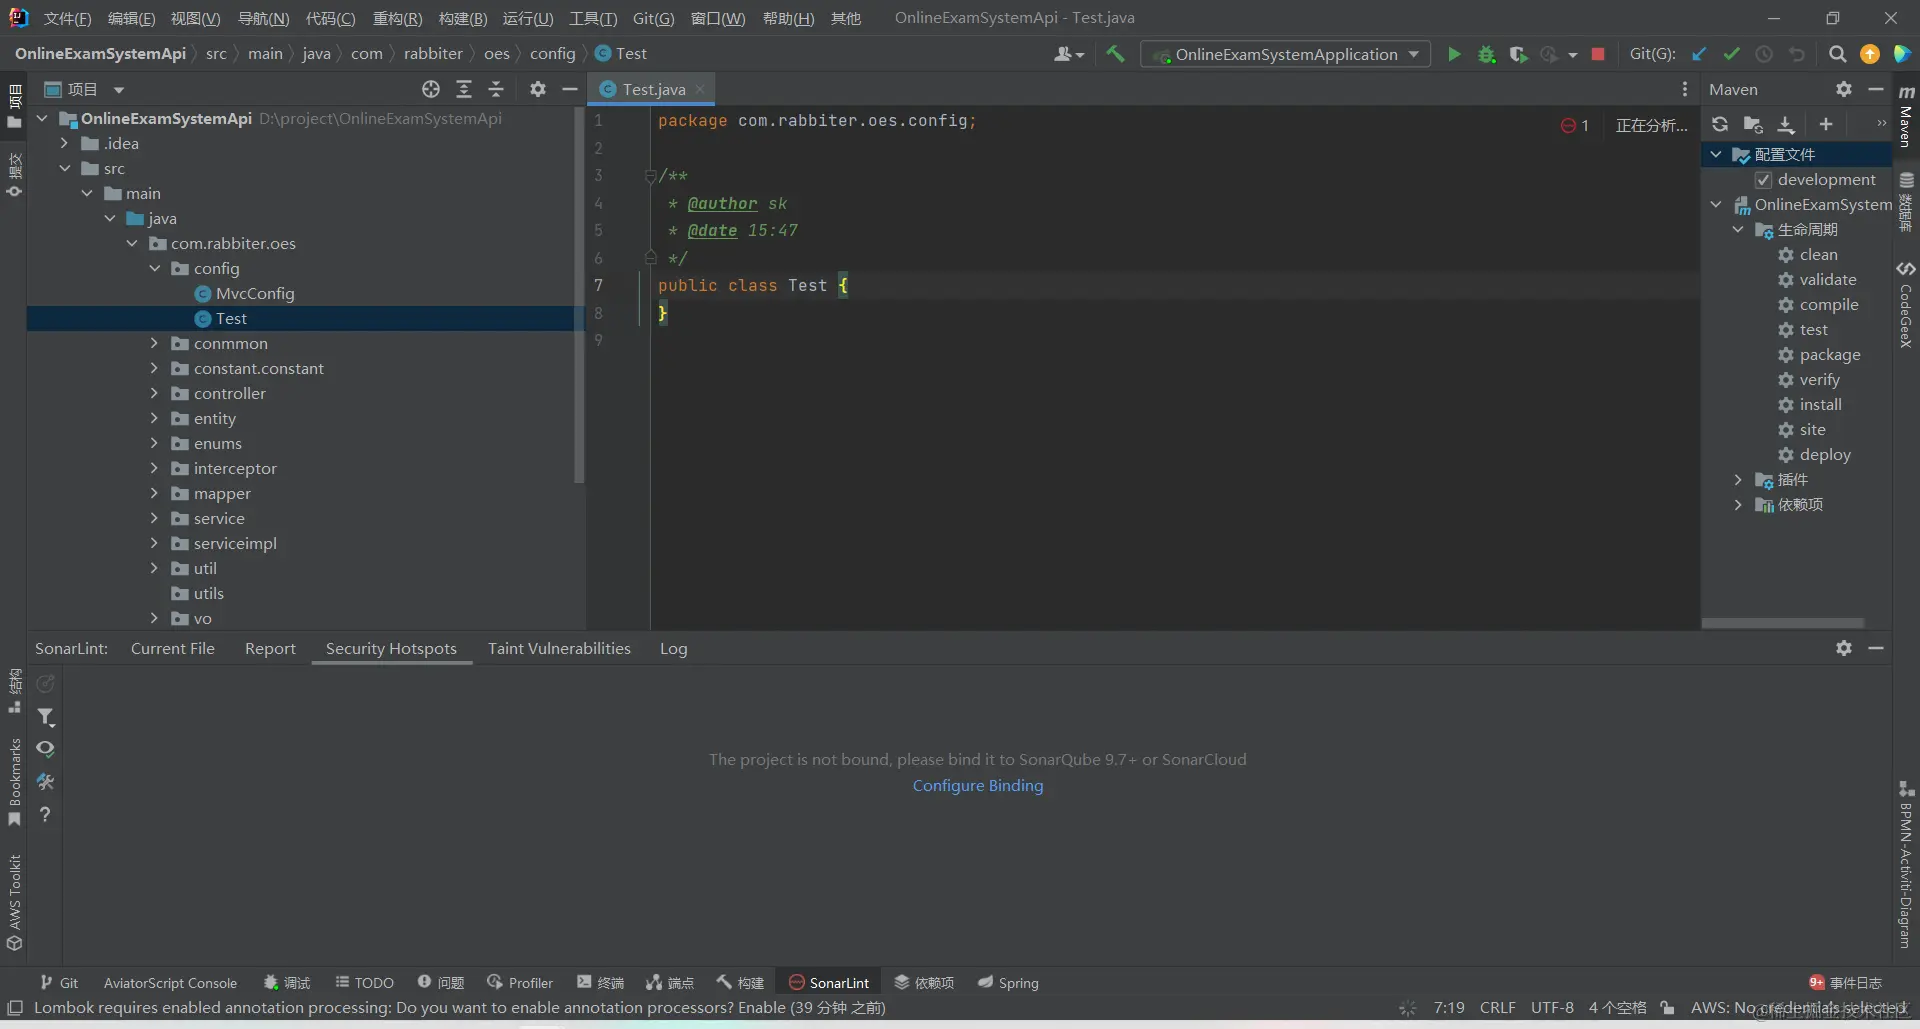Close the Test.java editor tab

tap(700, 89)
